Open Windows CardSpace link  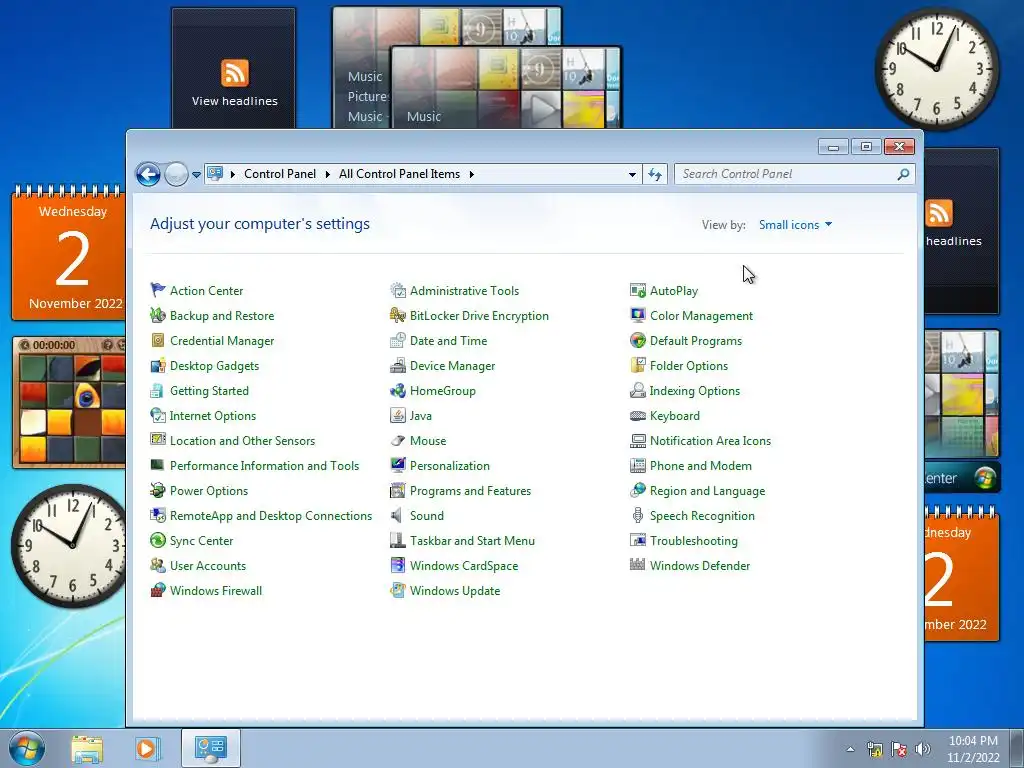point(464,566)
